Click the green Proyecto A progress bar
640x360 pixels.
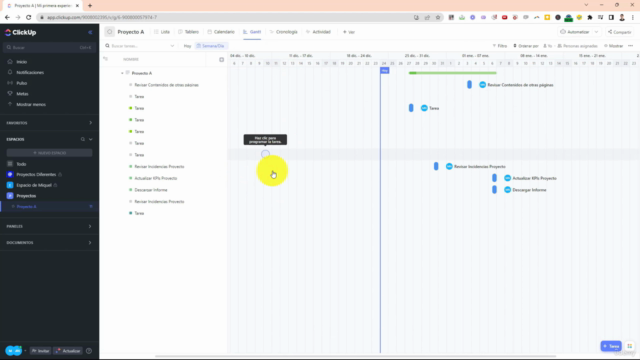[x=453, y=73]
